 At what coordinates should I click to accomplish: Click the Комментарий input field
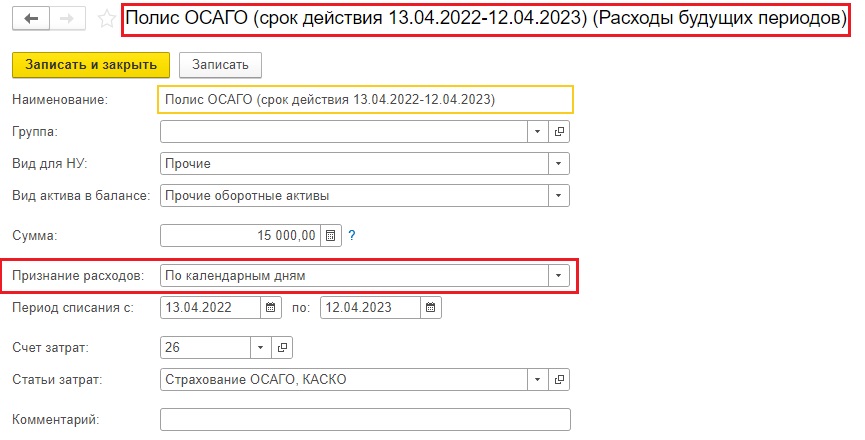point(365,420)
